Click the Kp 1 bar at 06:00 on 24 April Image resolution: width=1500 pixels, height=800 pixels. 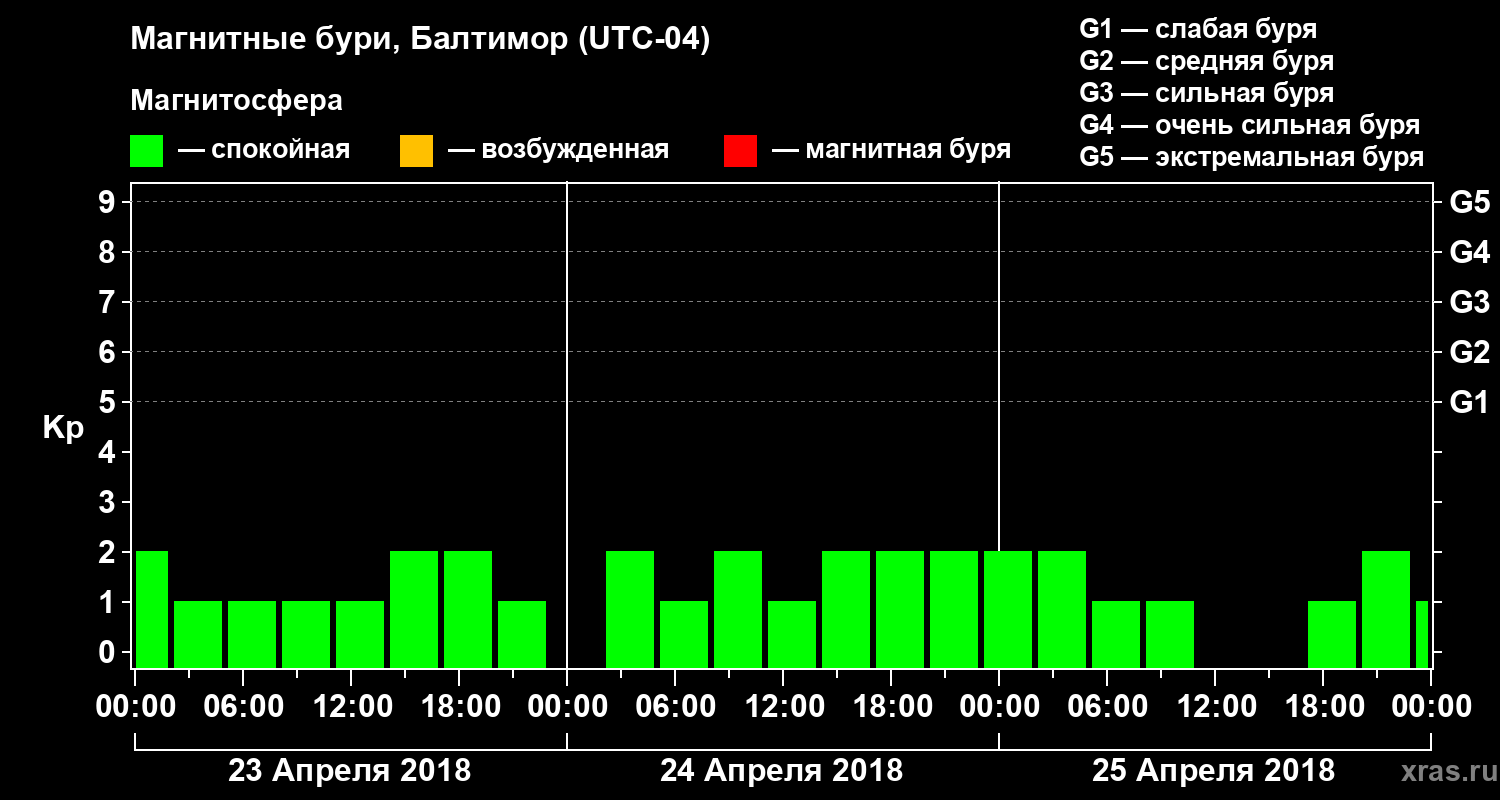click(684, 634)
